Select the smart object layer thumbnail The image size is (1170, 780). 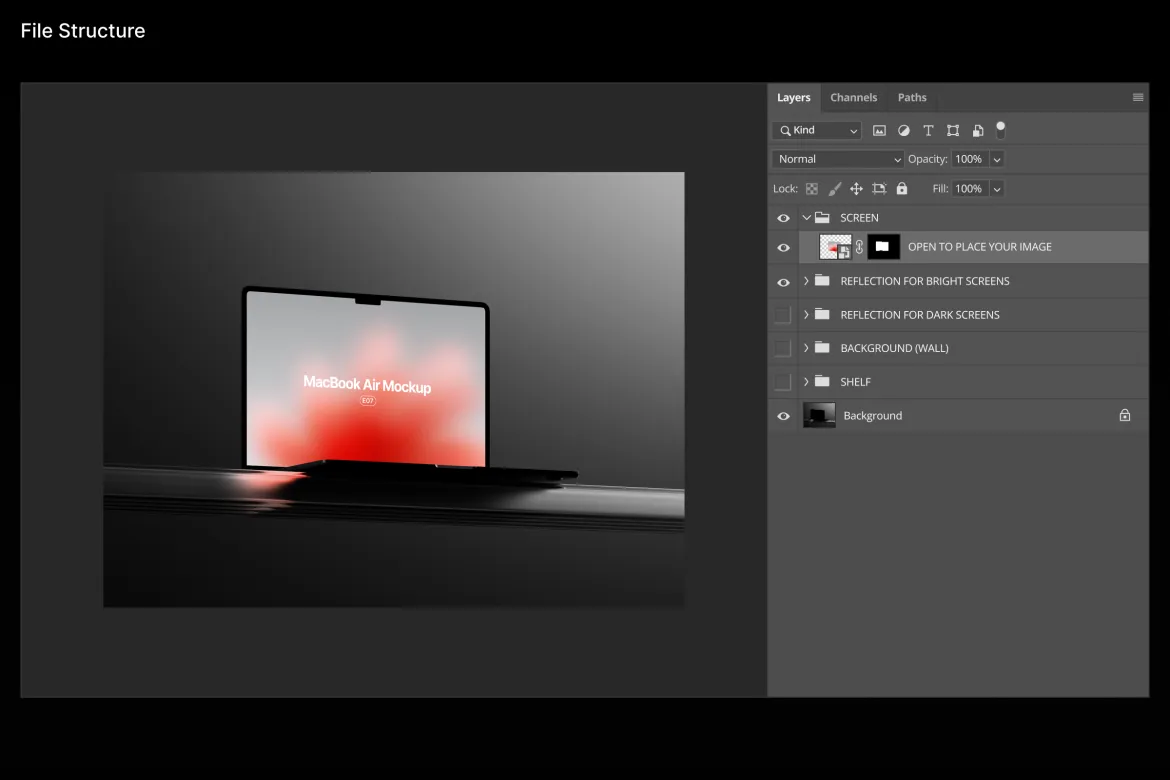pos(835,247)
